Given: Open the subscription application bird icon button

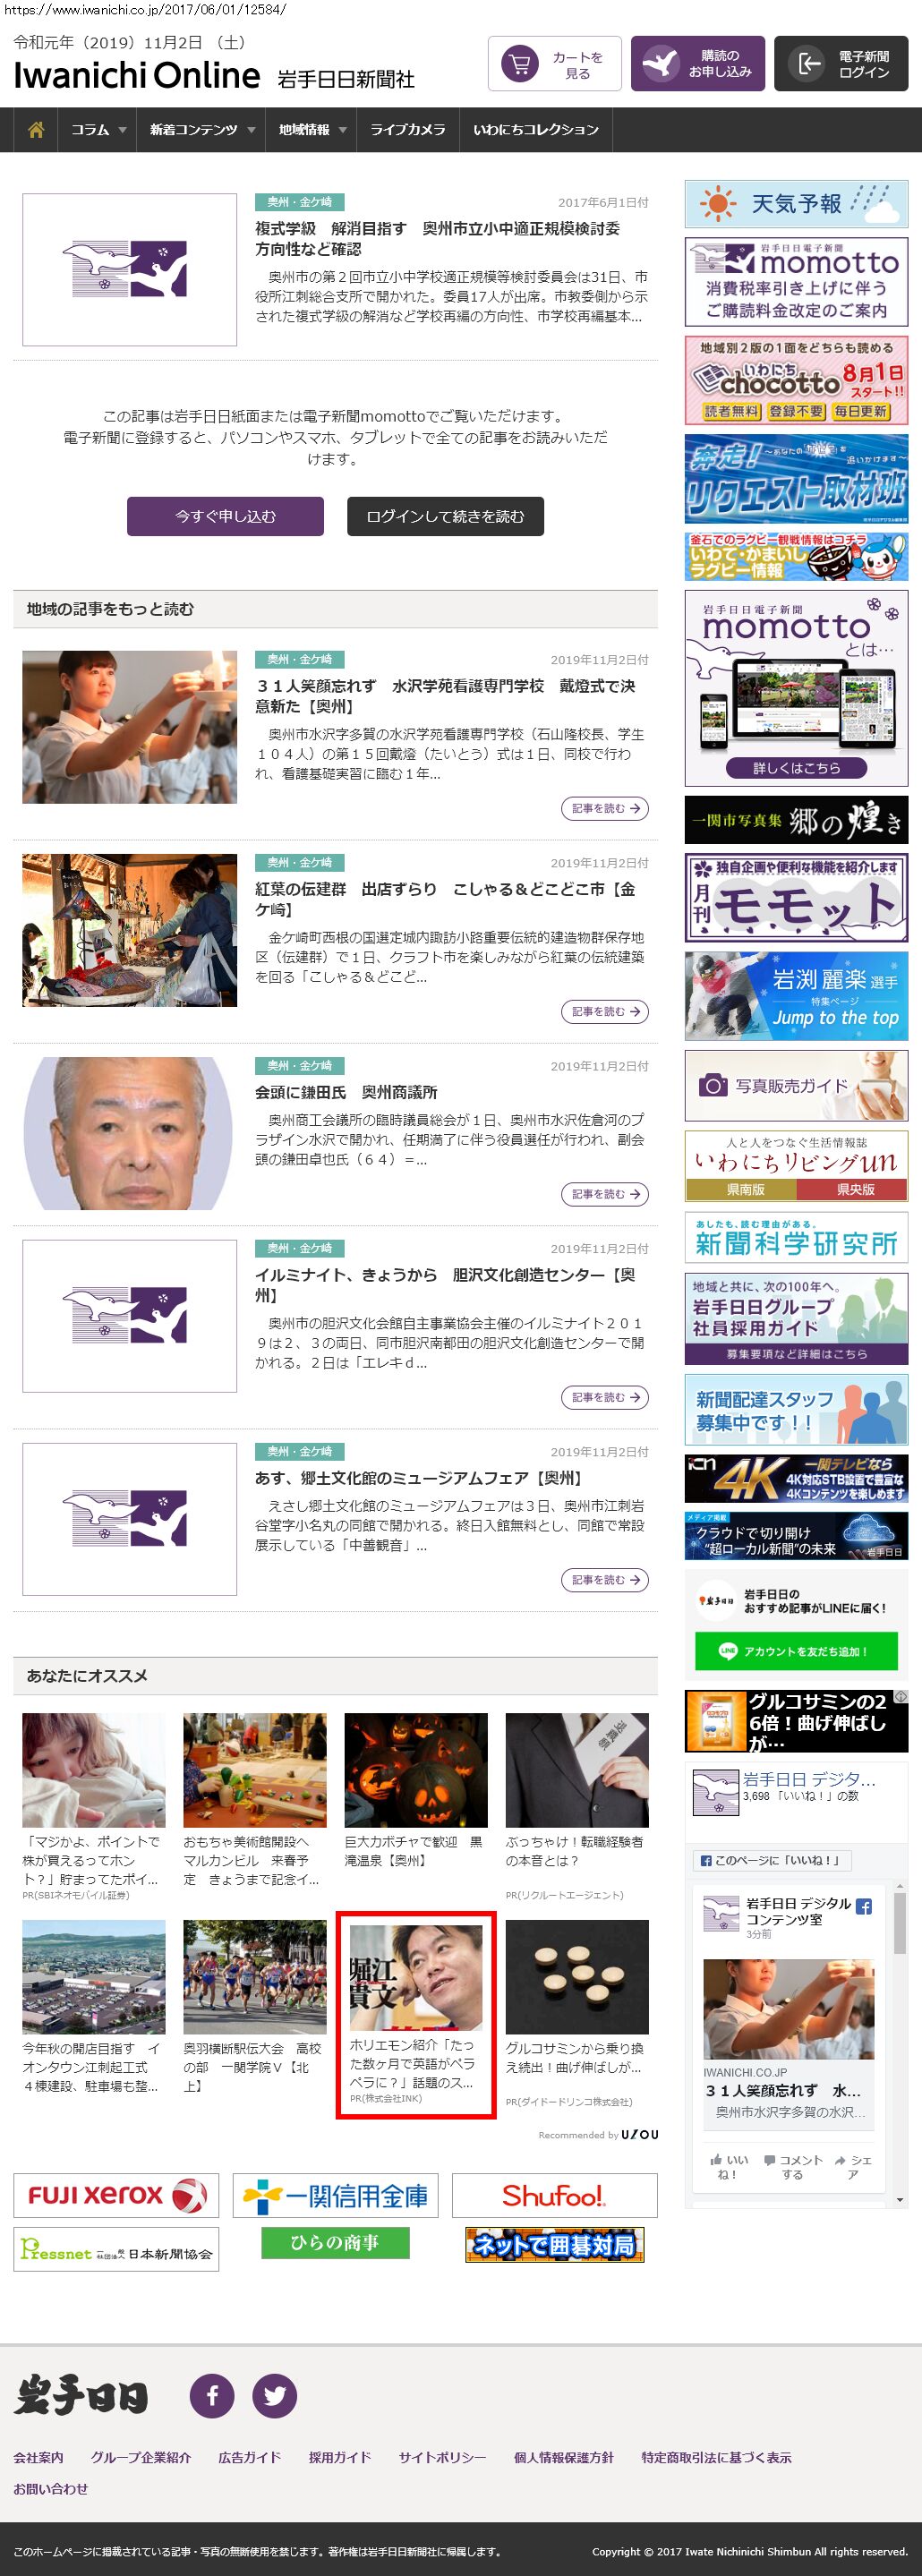Looking at the screenshot, I should (x=698, y=64).
